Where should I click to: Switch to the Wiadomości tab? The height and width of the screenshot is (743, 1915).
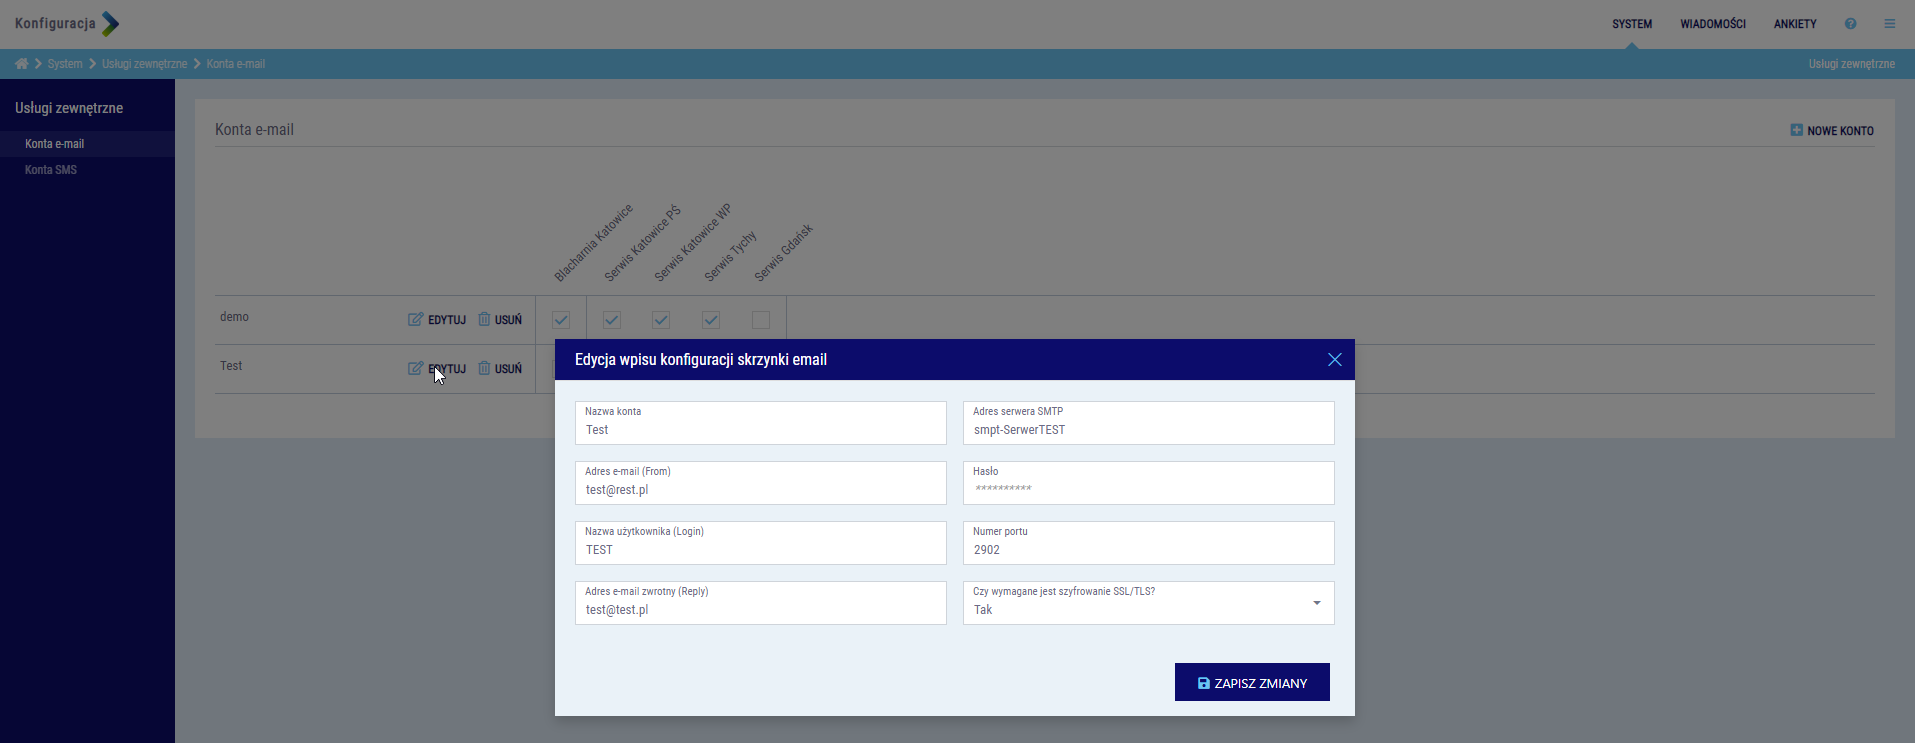[x=1712, y=24]
